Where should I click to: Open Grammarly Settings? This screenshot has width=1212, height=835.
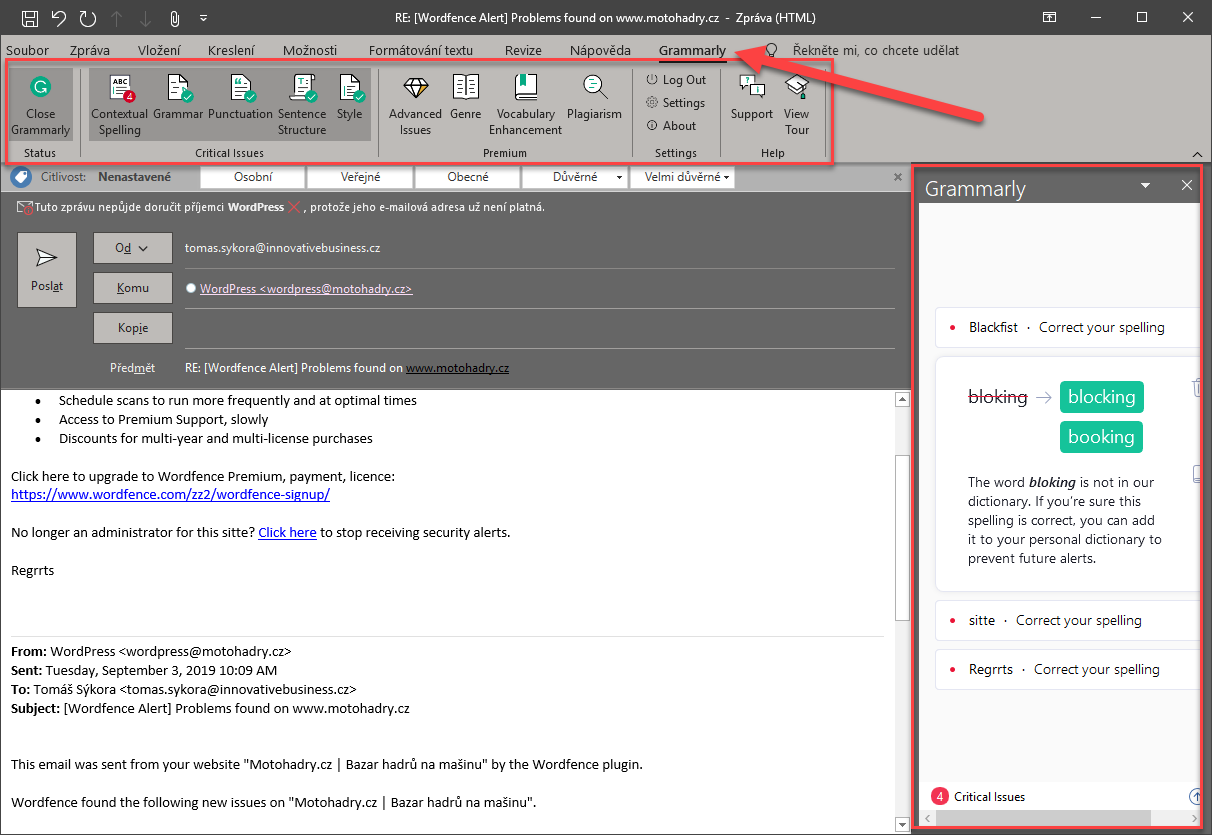pos(676,103)
